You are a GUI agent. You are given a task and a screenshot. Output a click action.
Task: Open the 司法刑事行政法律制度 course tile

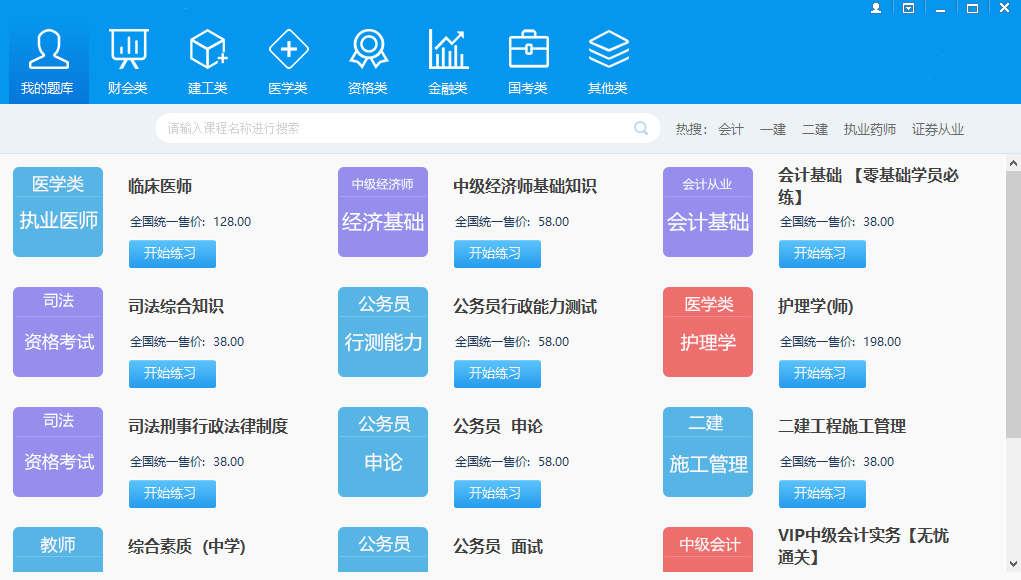[58, 452]
